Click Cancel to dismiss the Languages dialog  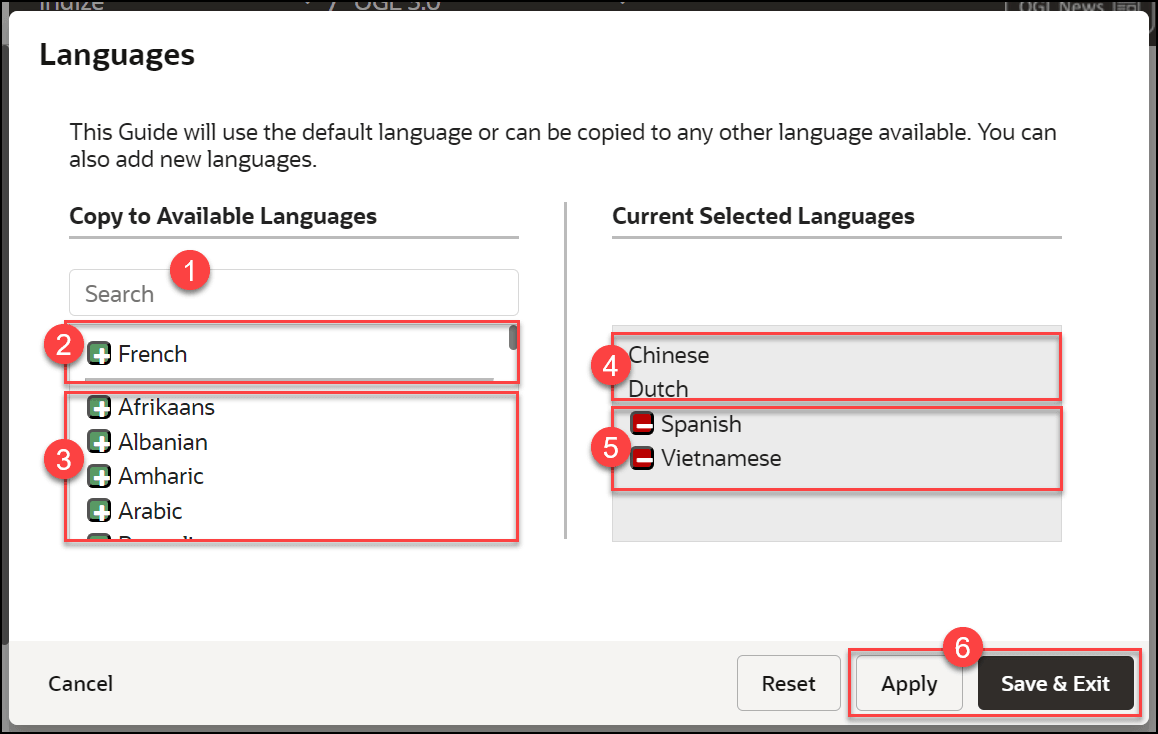(80, 683)
